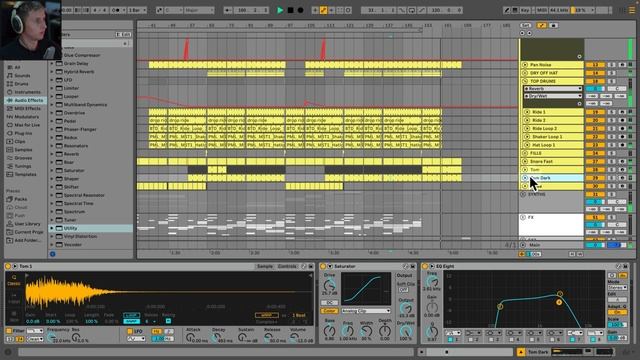
Task: Select Spectral Resonator in browser list
Action: tap(84, 195)
